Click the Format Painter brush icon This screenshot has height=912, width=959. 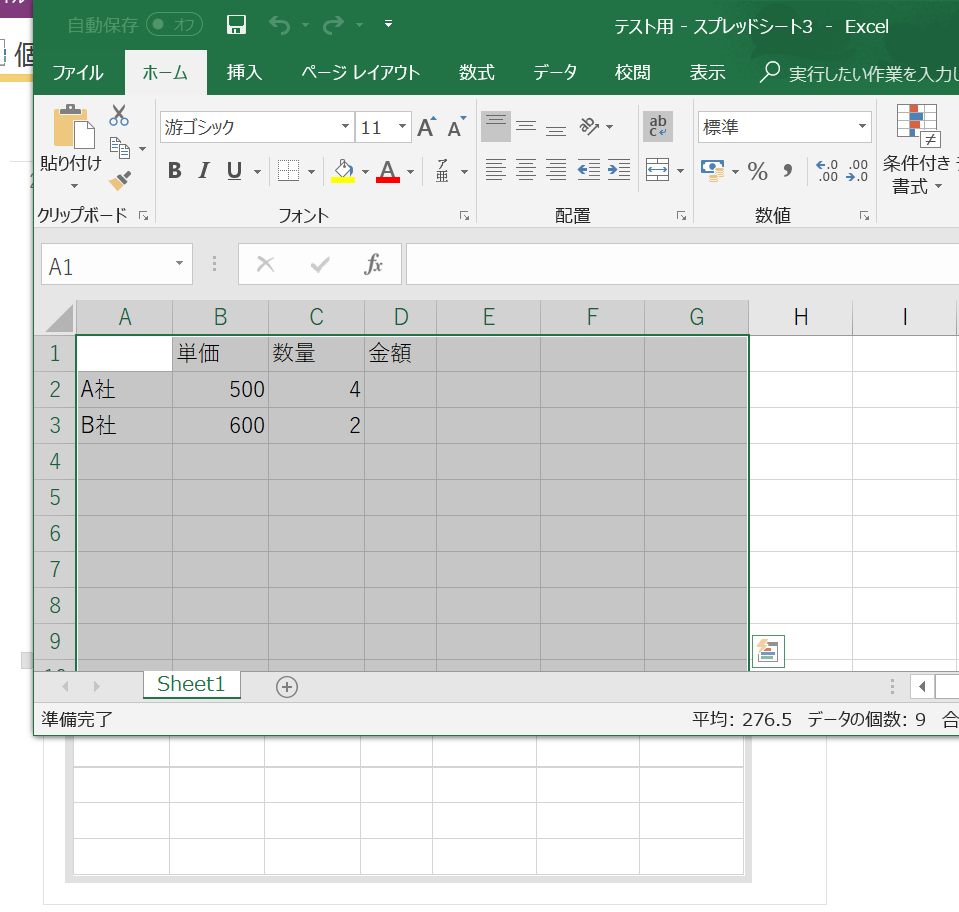117,180
